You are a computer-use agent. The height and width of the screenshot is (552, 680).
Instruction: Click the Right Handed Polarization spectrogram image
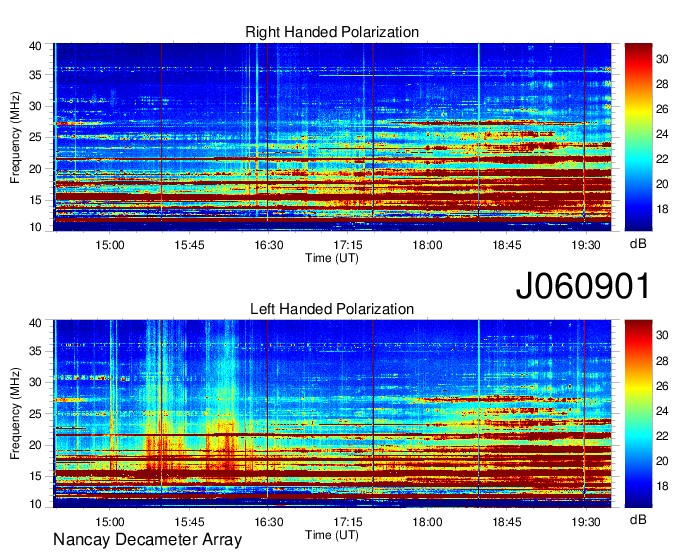(x=332, y=137)
